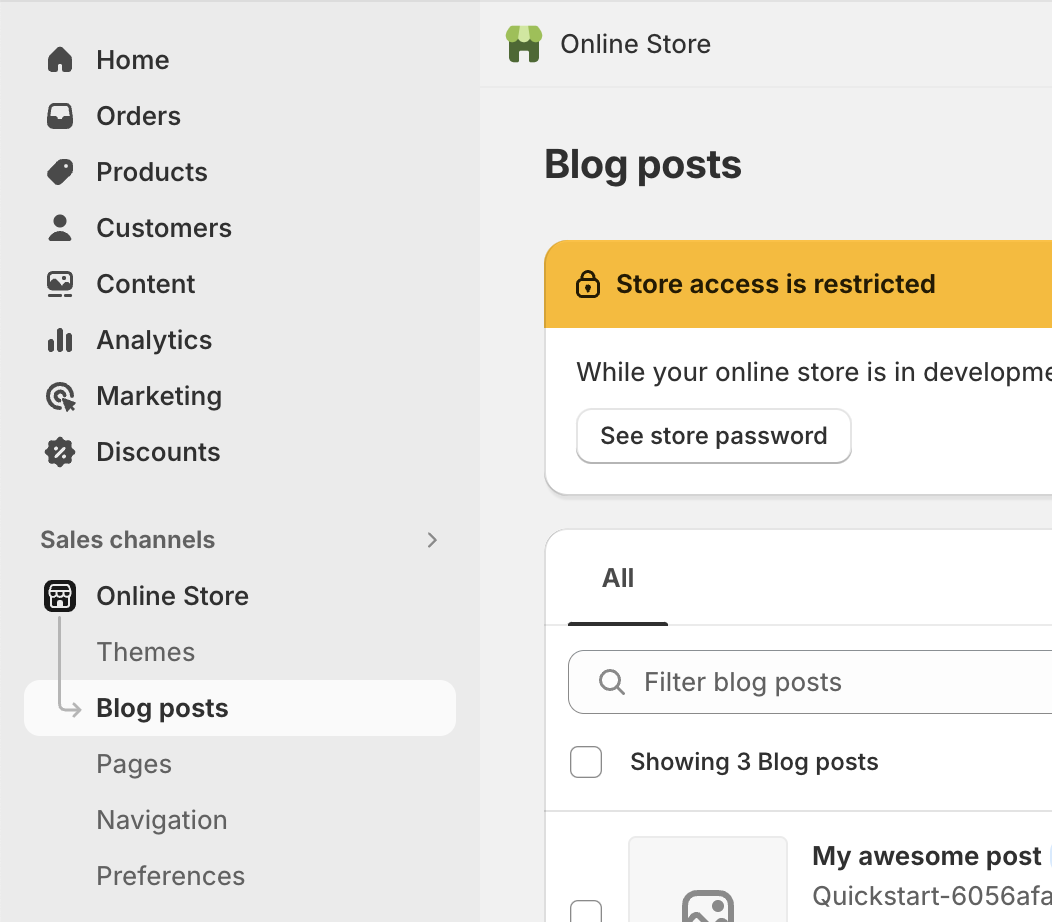Open Themes under Online Store
Screen dimensions: 1052x922
click(146, 652)
